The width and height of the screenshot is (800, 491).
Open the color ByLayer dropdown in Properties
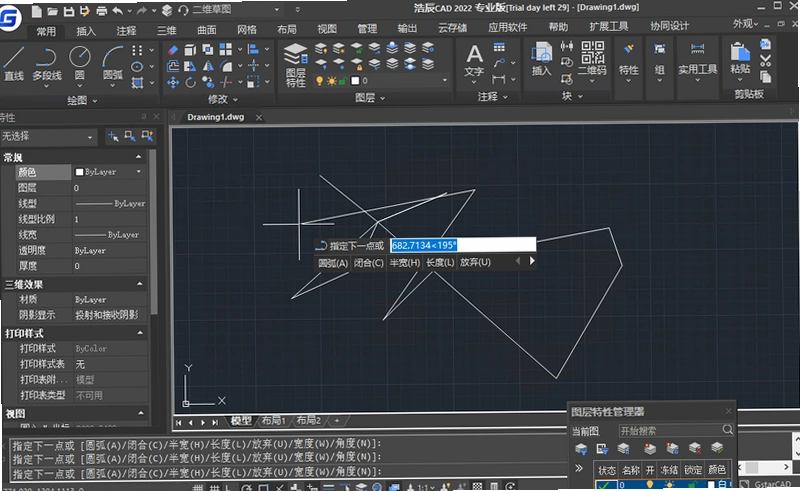[138, 172]
